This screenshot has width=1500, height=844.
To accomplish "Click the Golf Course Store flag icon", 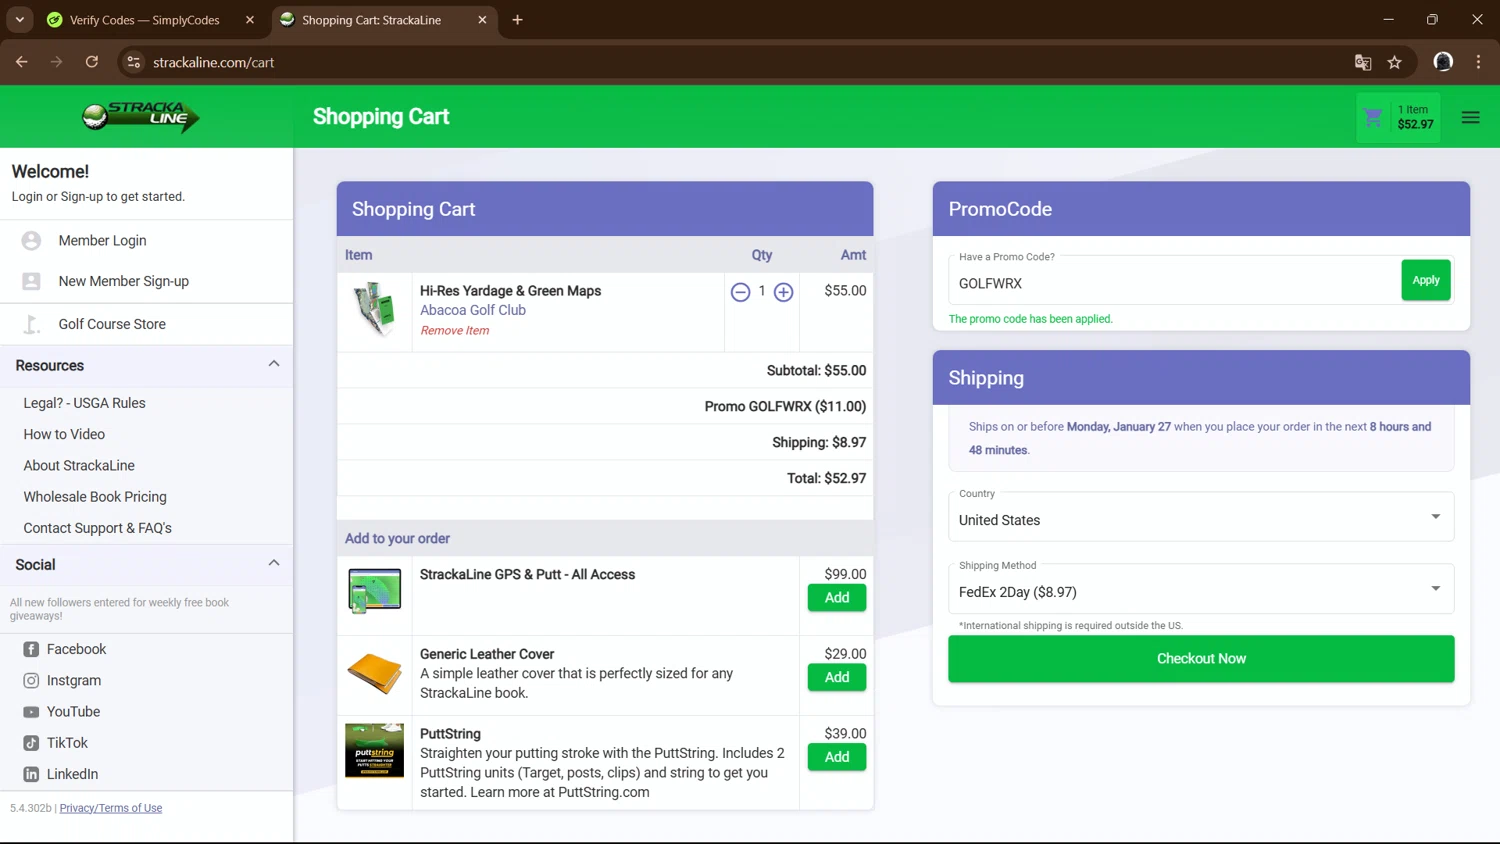I will pyautogui.click(x=31, y=324).
